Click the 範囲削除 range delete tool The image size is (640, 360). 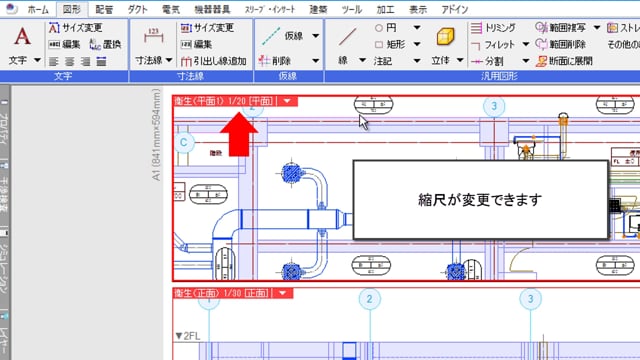tap(561, 44)
